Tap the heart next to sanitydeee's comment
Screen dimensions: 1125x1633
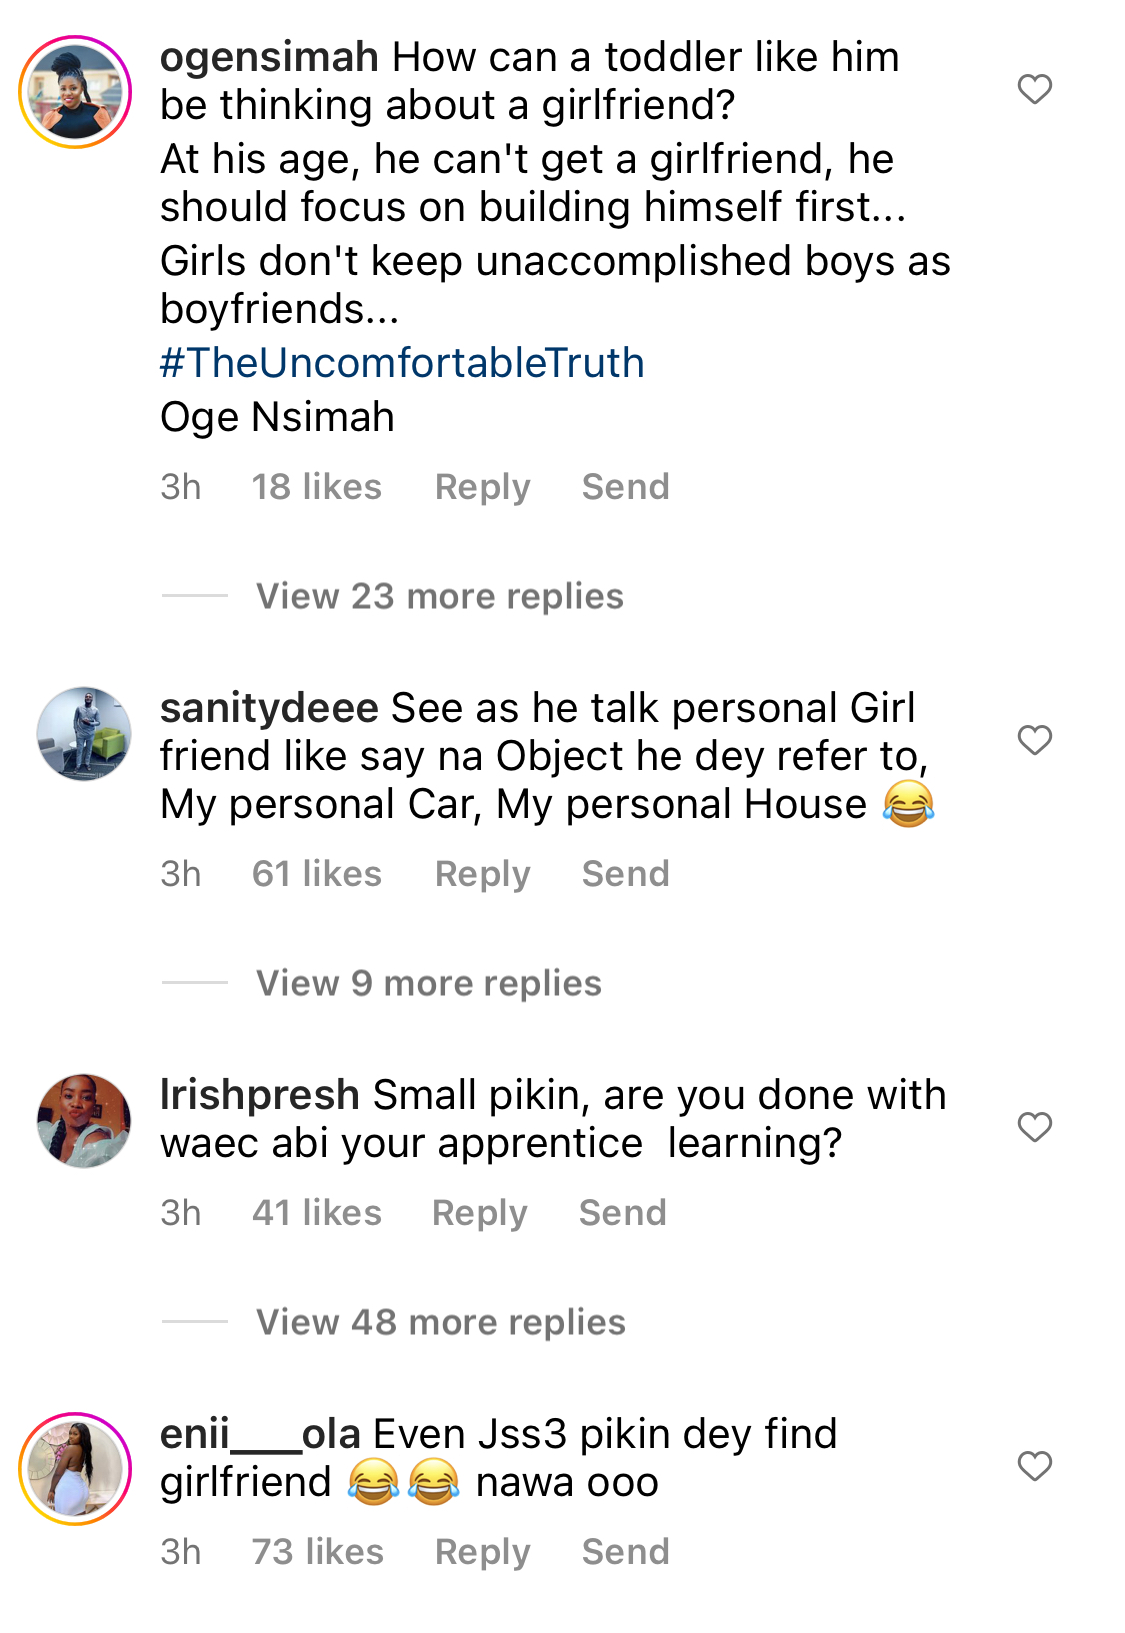pyautogui.click(x=1035, y=740)
